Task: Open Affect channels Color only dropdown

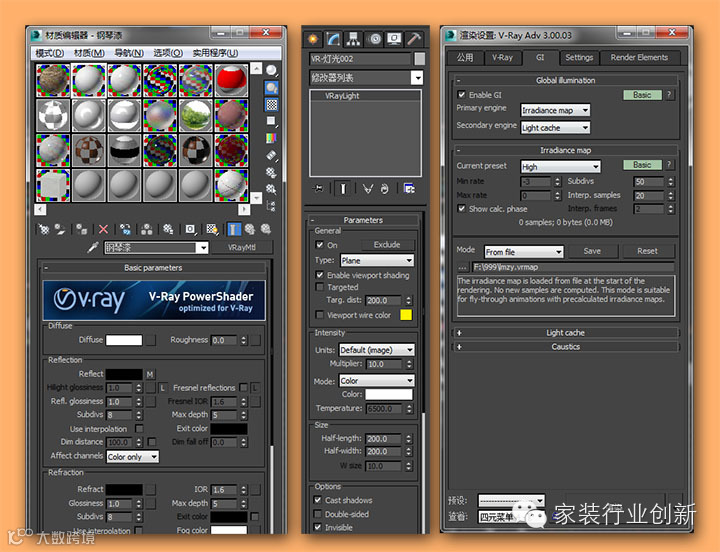Action: 132,456
